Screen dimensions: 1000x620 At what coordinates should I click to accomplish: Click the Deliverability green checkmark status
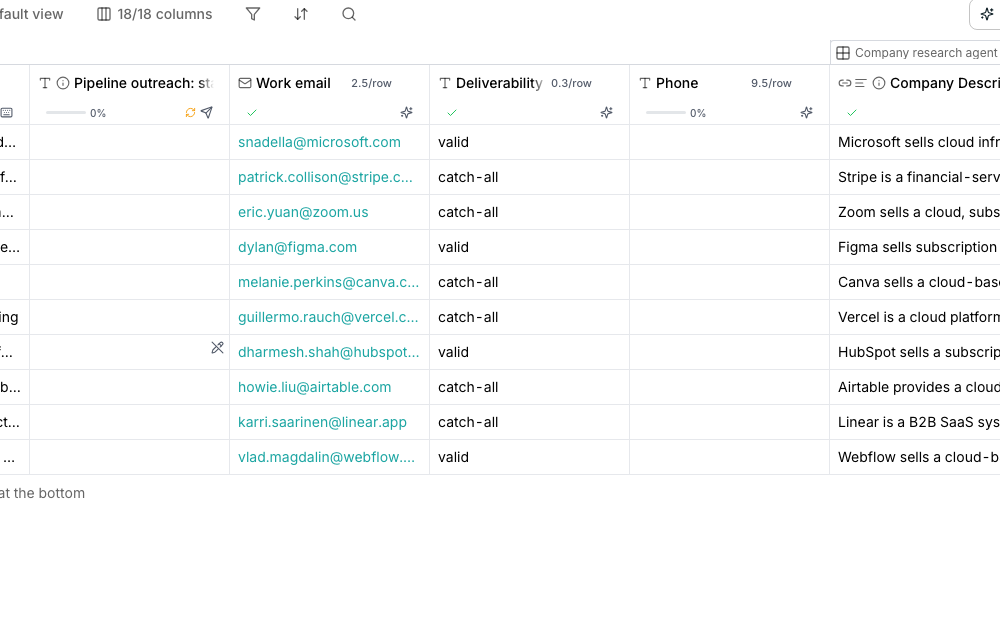(452, 113)
